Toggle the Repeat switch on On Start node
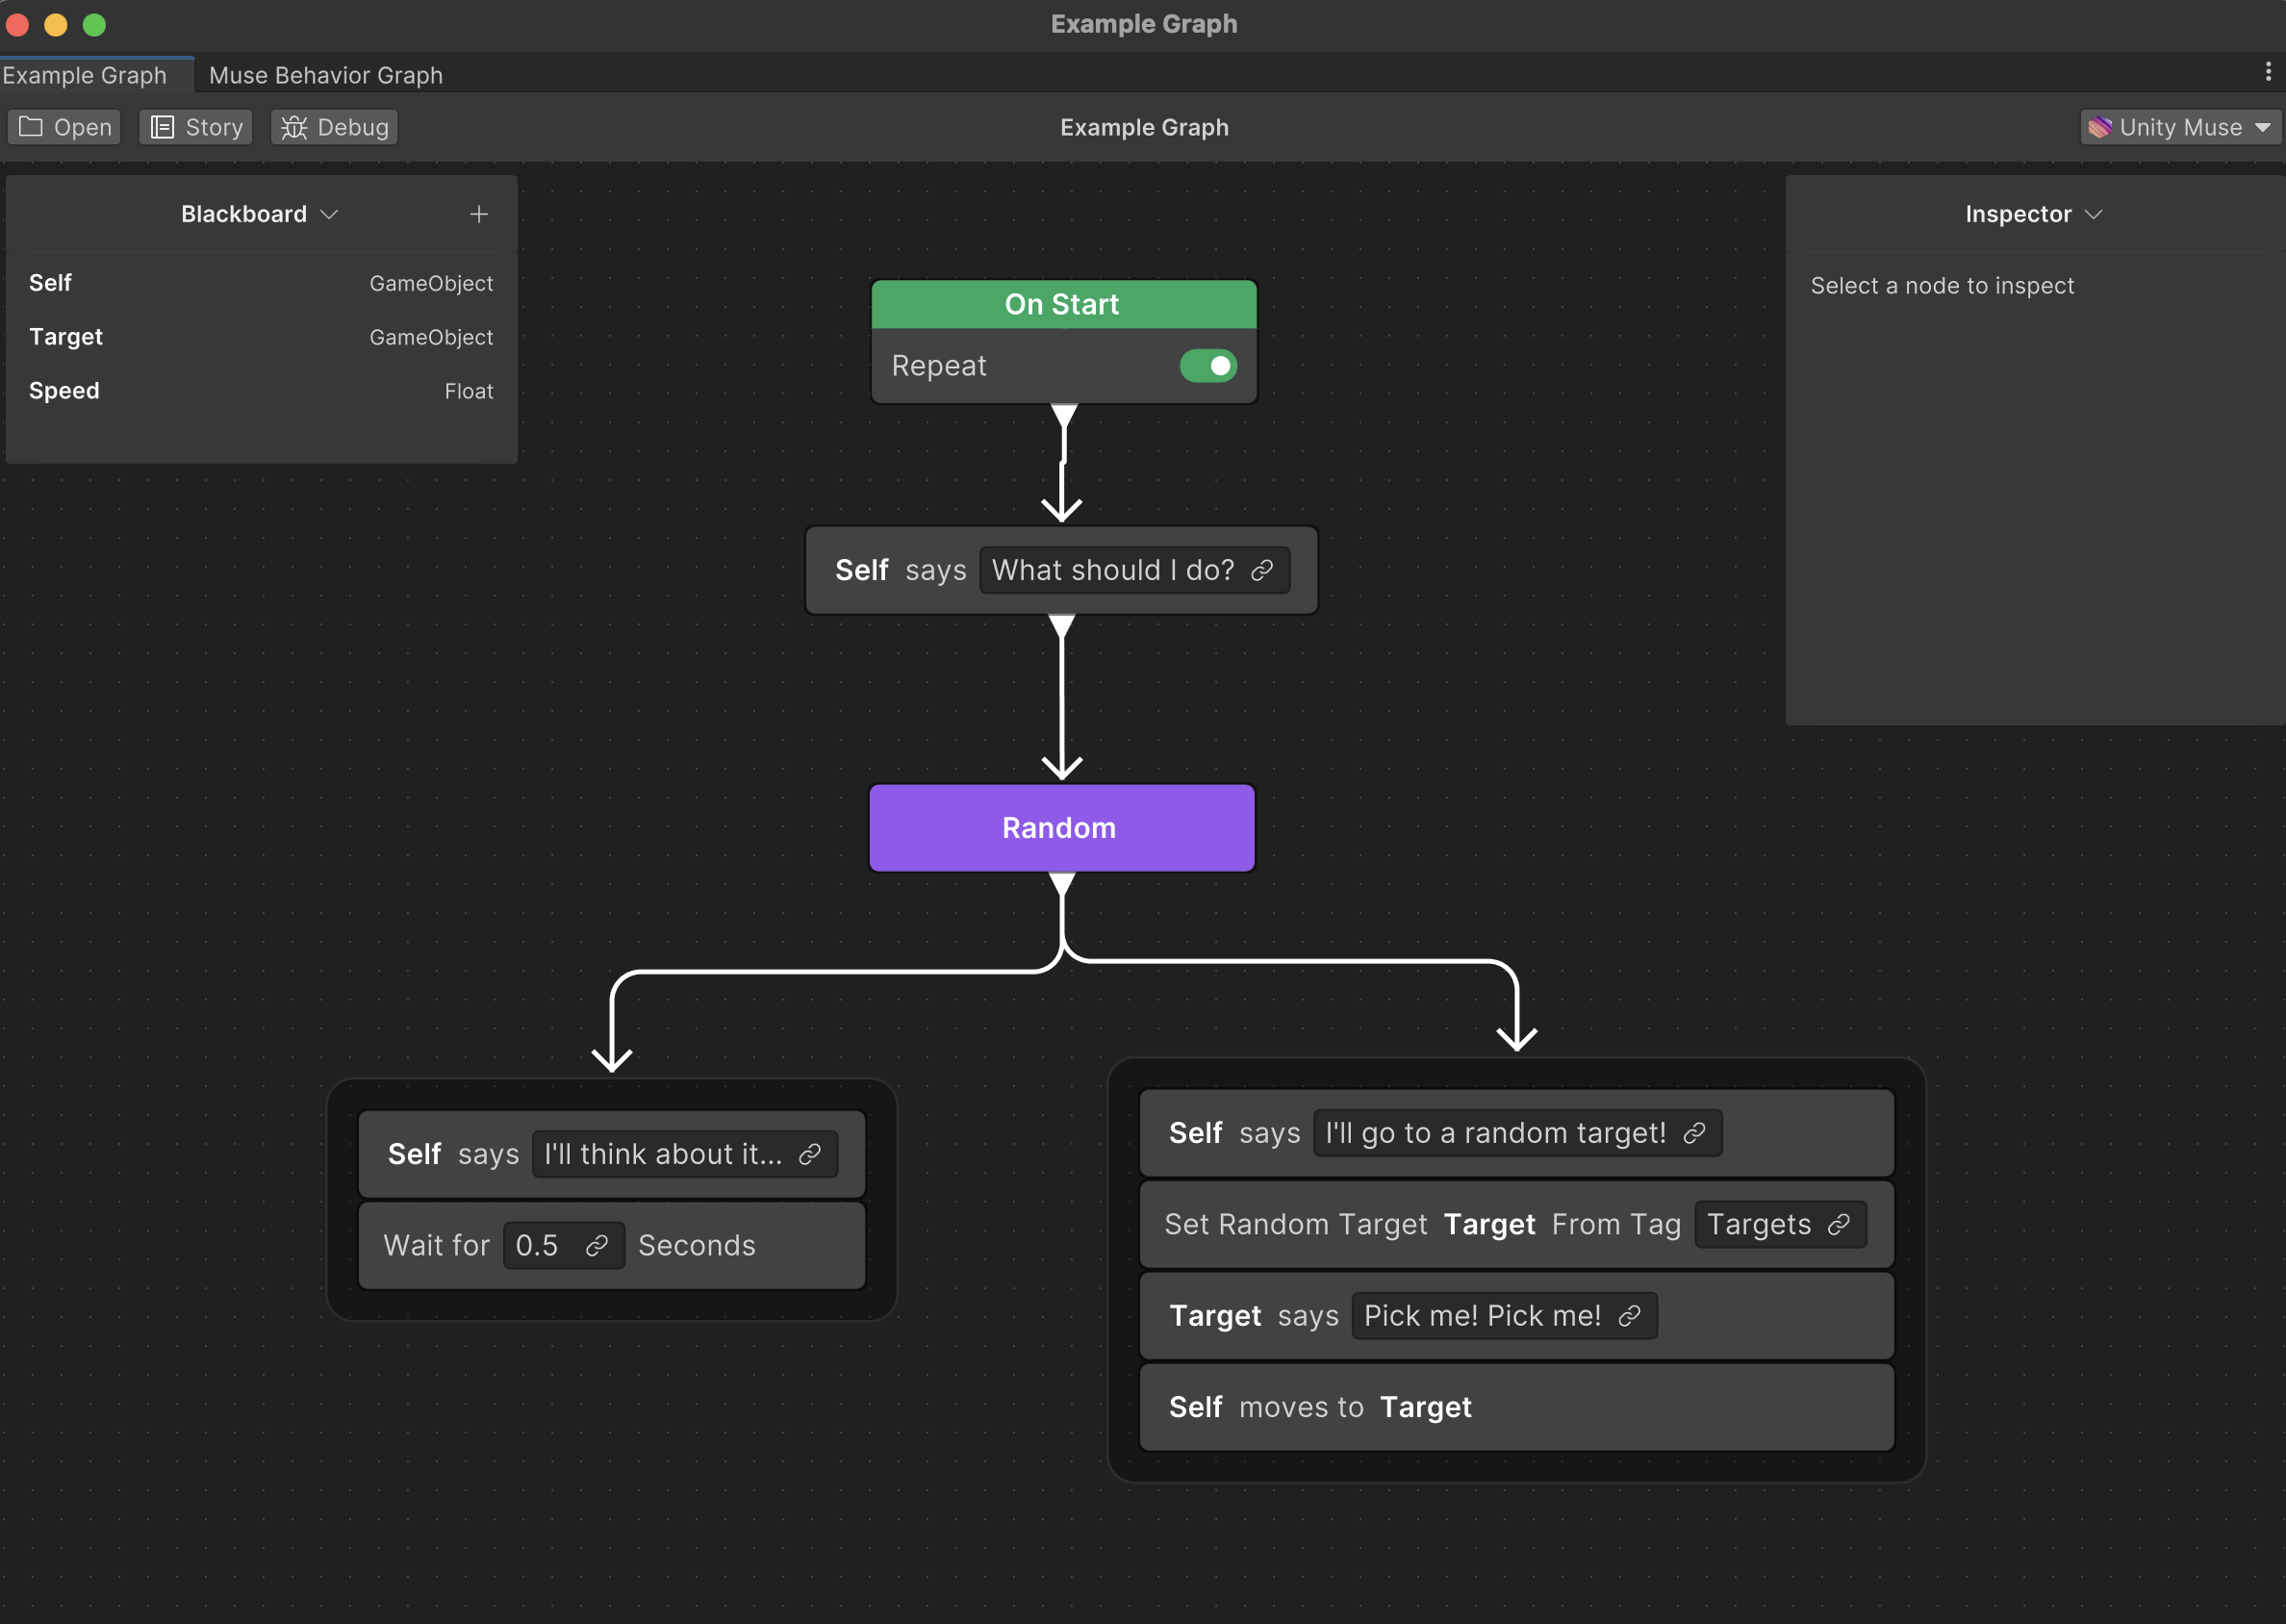Screen dimensions: 2286x1624 (1207, 366)
